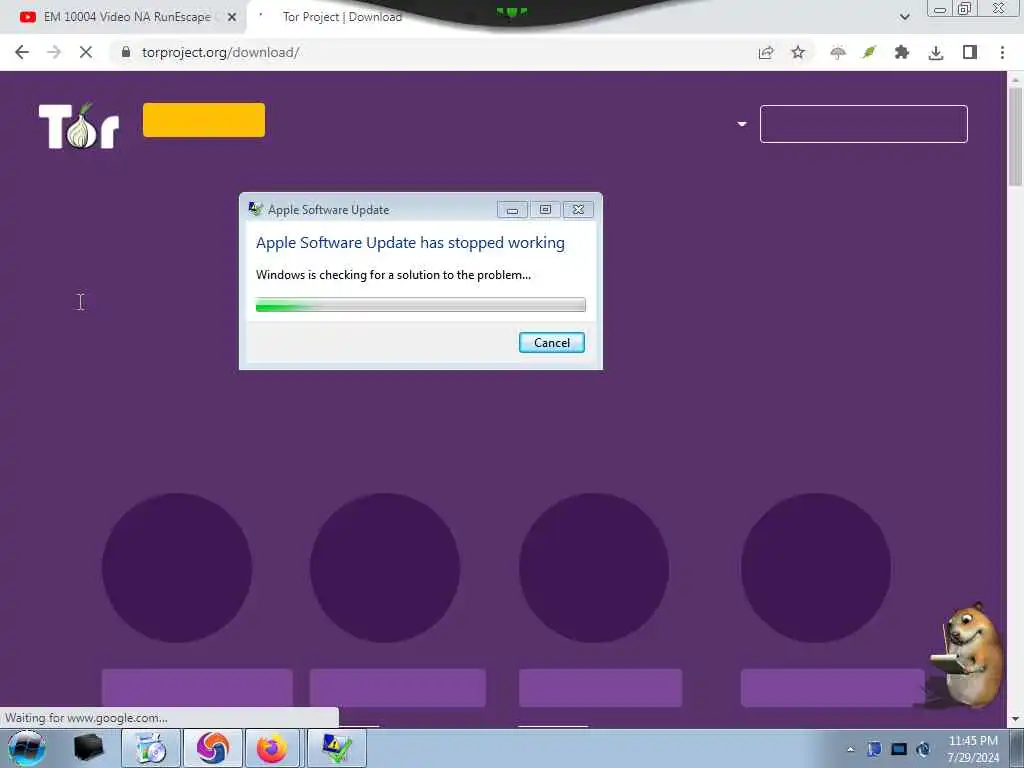Click the scrollbar down arrow

click(x=1015, y=719)
